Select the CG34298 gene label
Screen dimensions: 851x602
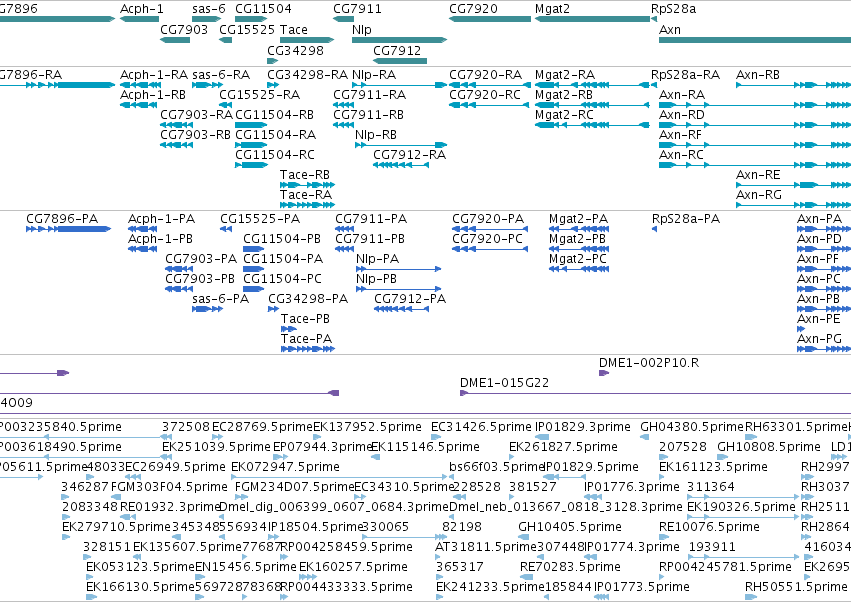pyautogui.click(x=295, y=50)
